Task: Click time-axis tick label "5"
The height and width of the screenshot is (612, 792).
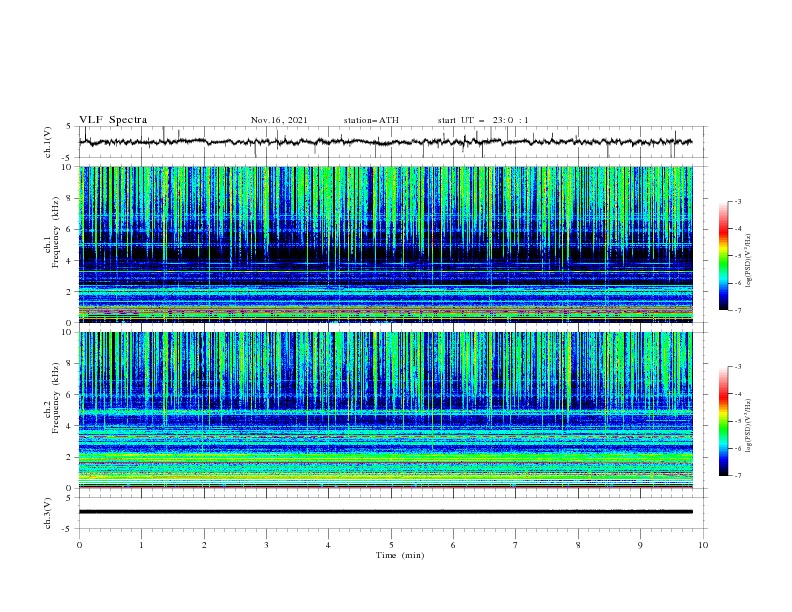Action: click(x=391, y=545)
